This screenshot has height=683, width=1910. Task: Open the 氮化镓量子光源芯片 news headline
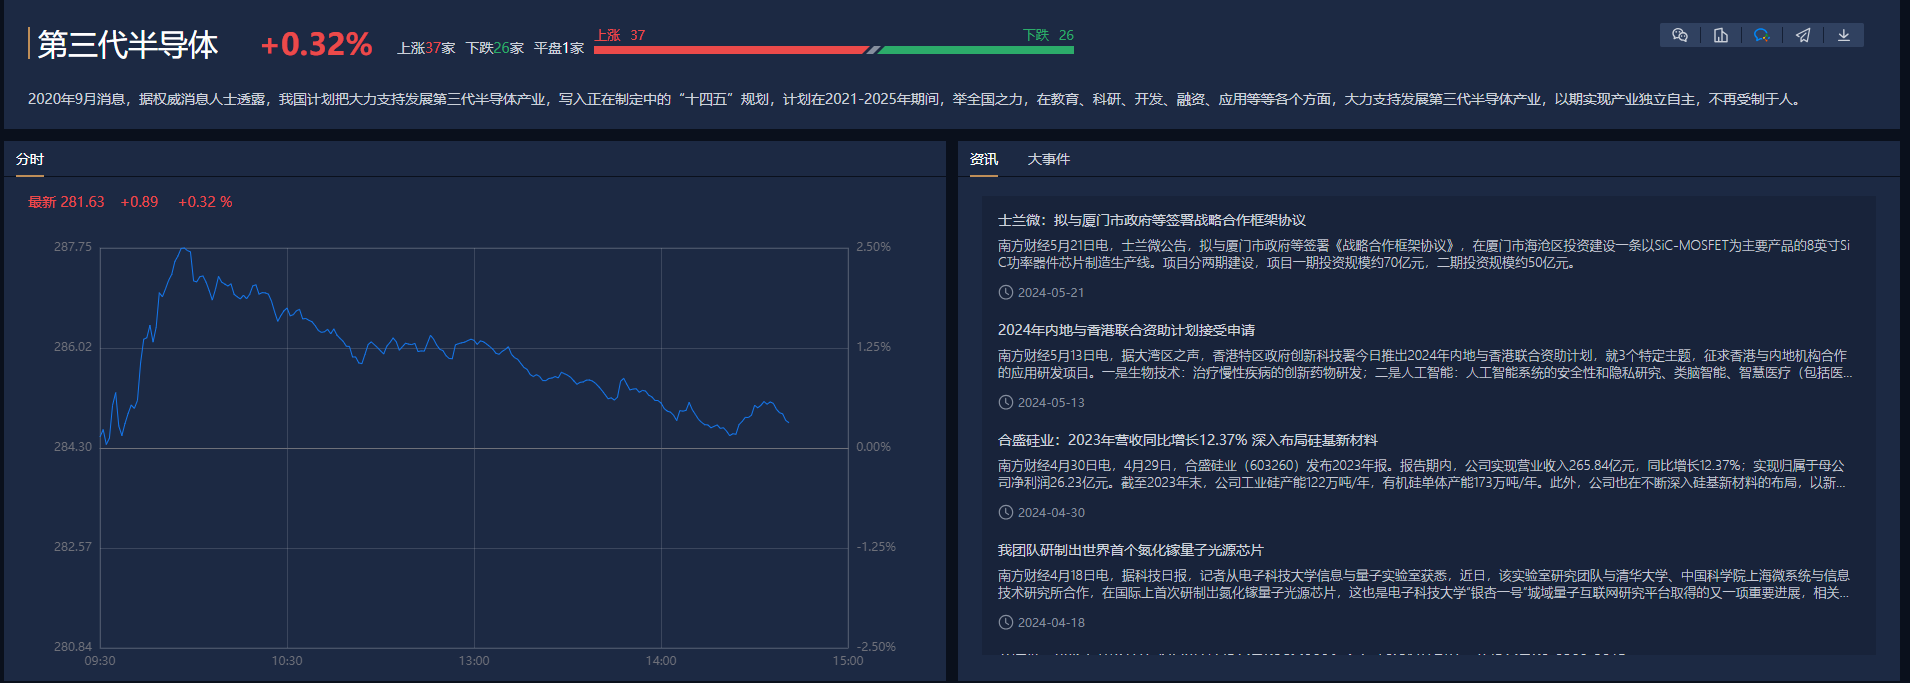click(1130, 550)
